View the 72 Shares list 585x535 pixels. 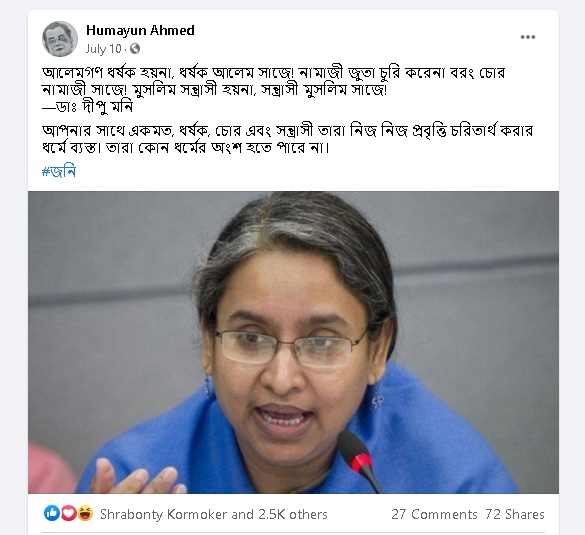pos(515,514)
